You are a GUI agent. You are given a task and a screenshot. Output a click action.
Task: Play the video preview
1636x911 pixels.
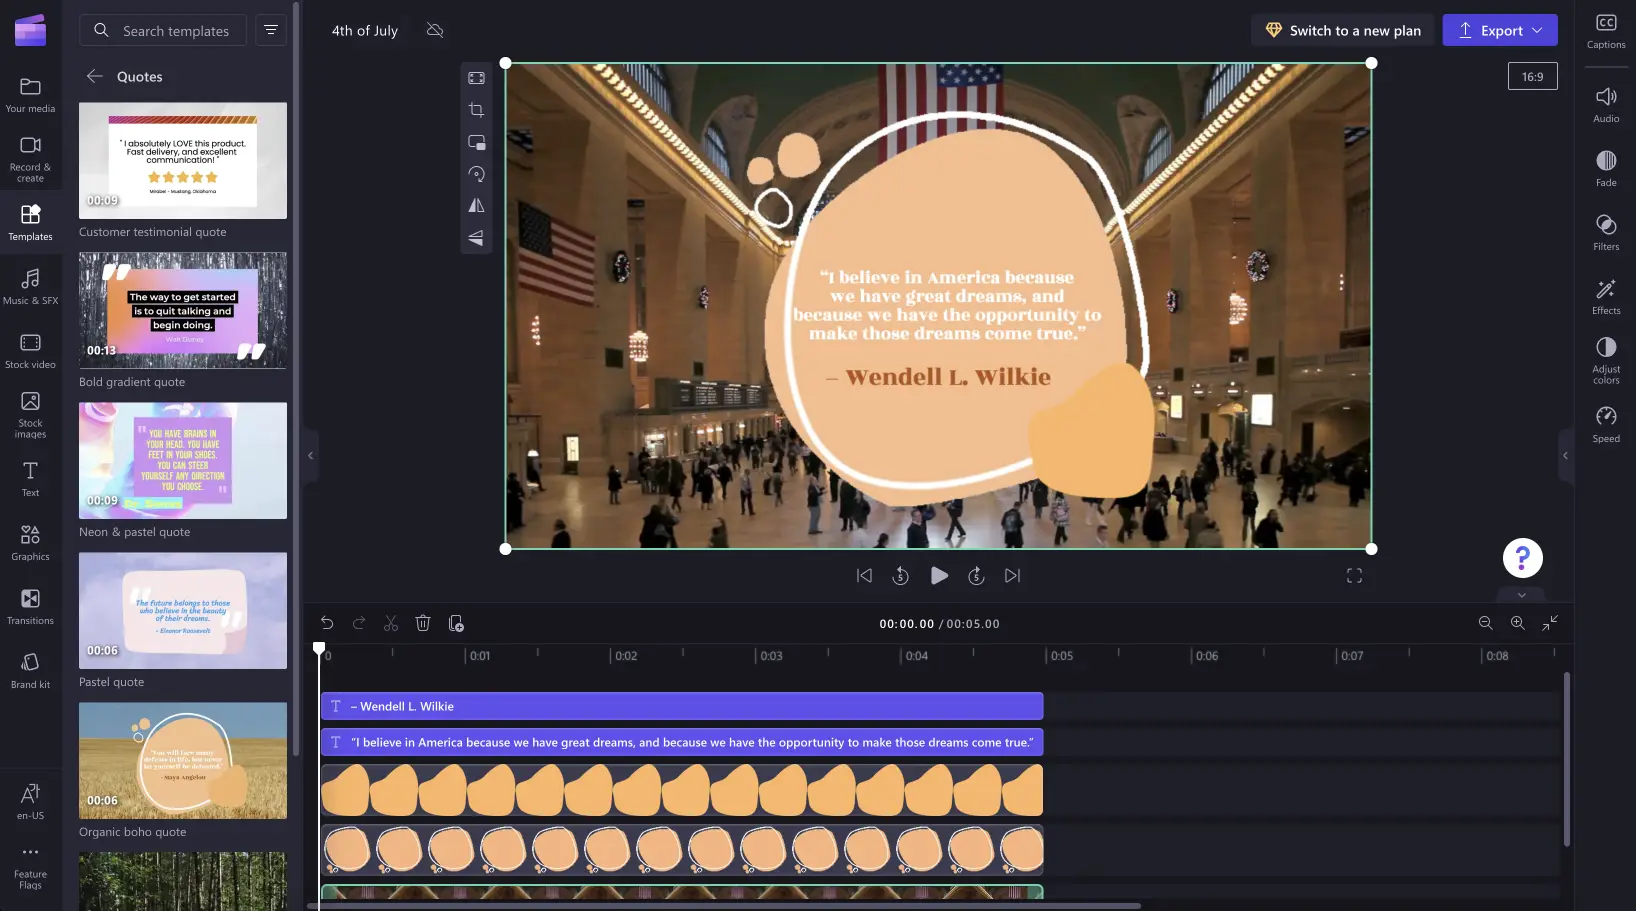click(x=939, y=575)
